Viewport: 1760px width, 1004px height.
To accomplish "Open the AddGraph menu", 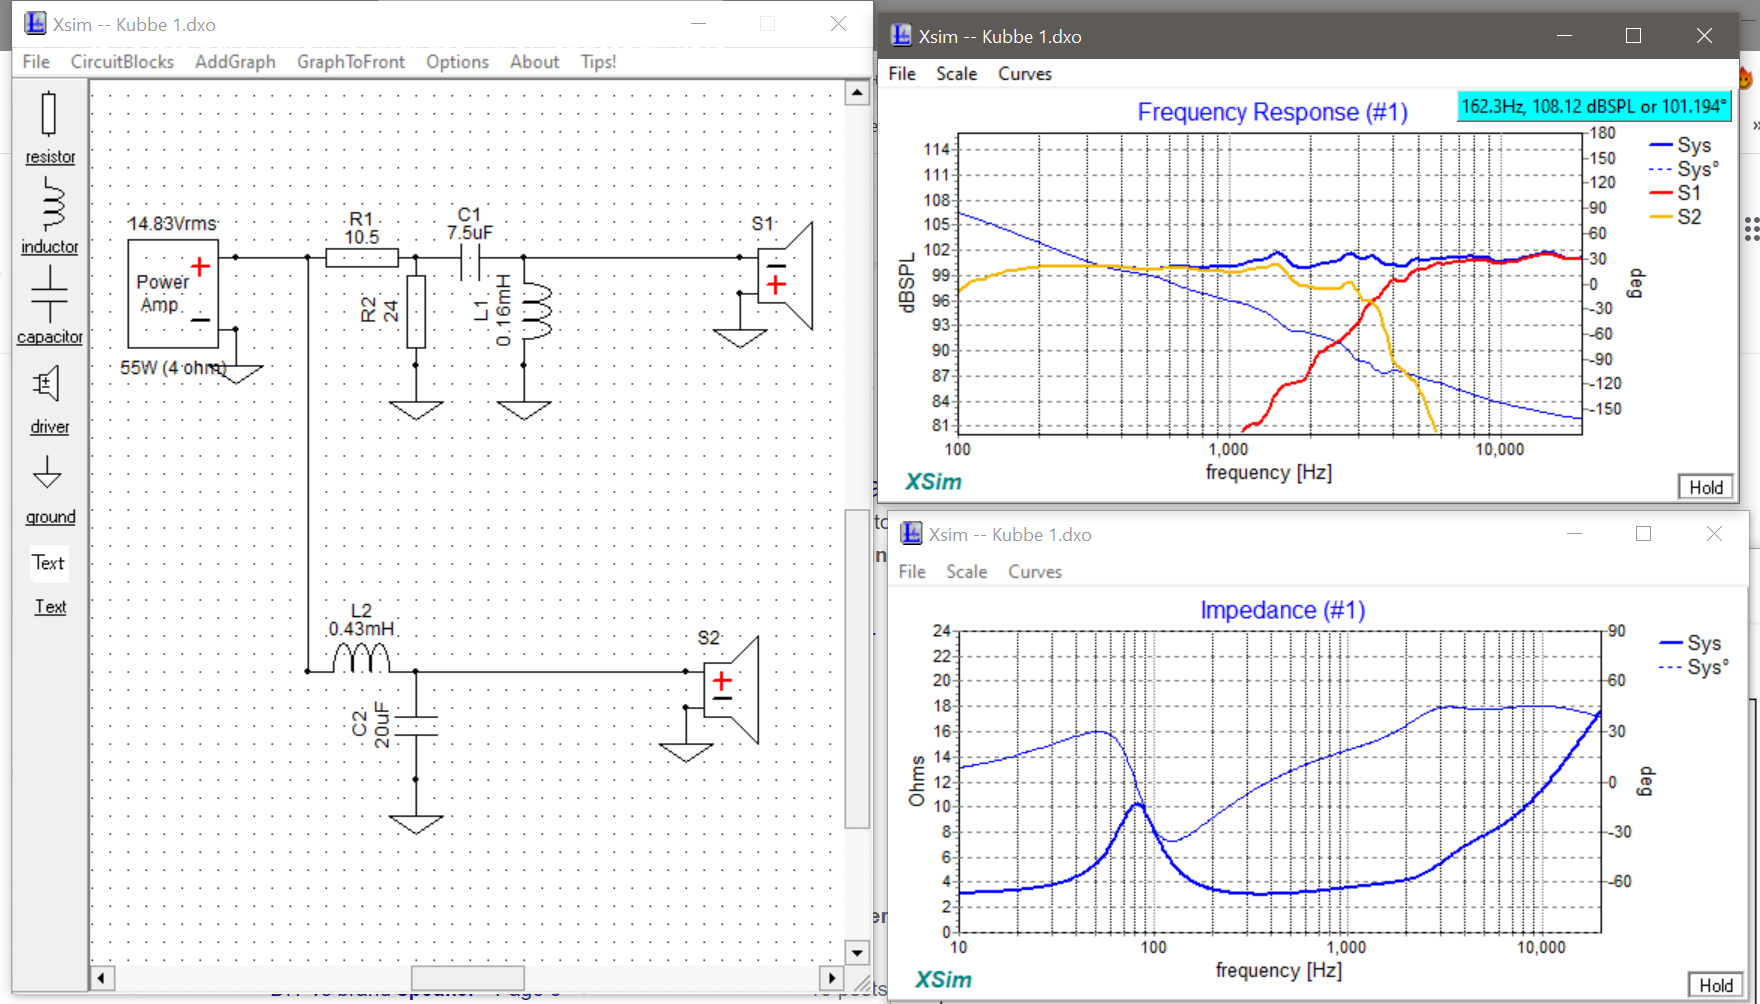I will pyautogui.click(x=235, y=62).
